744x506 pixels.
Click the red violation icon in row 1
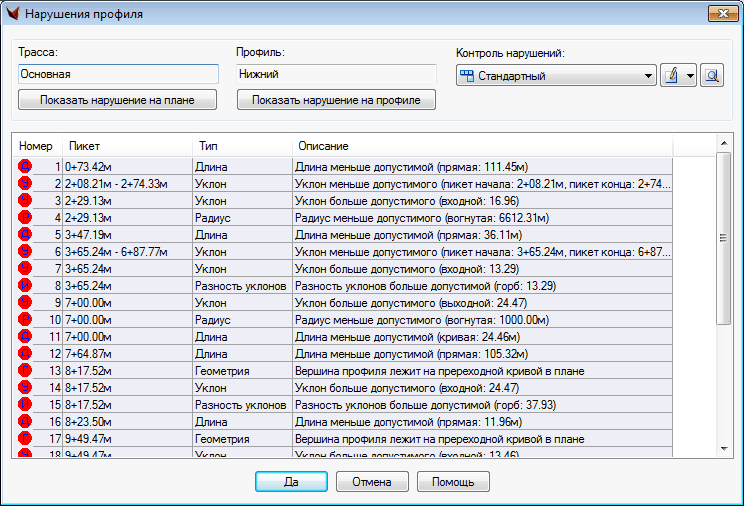tap(24, 166)
